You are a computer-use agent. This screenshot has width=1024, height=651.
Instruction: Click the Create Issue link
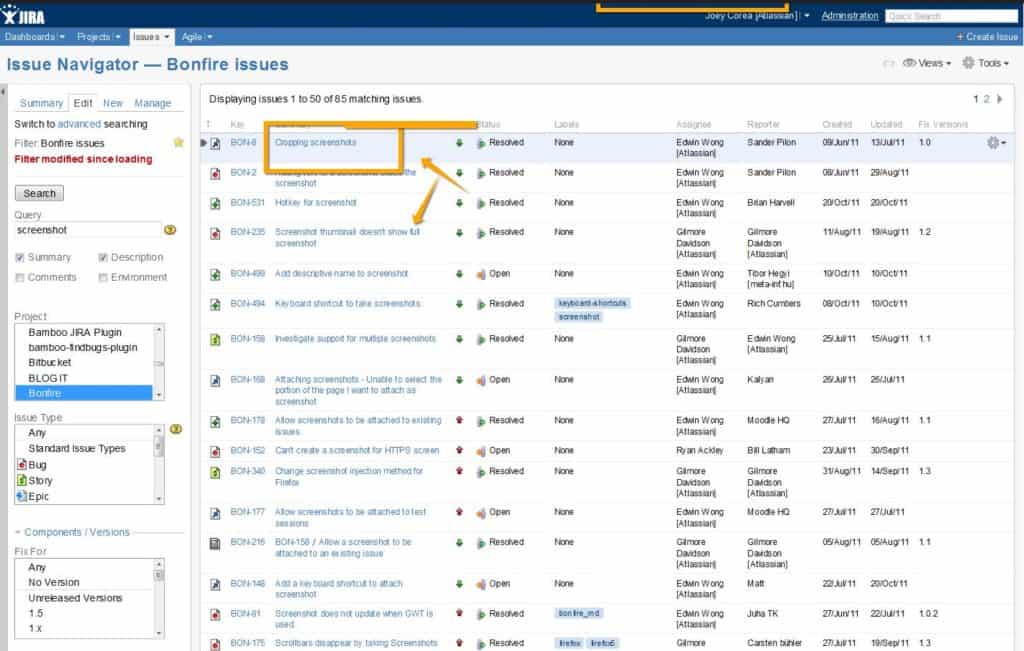pos(987,37)
